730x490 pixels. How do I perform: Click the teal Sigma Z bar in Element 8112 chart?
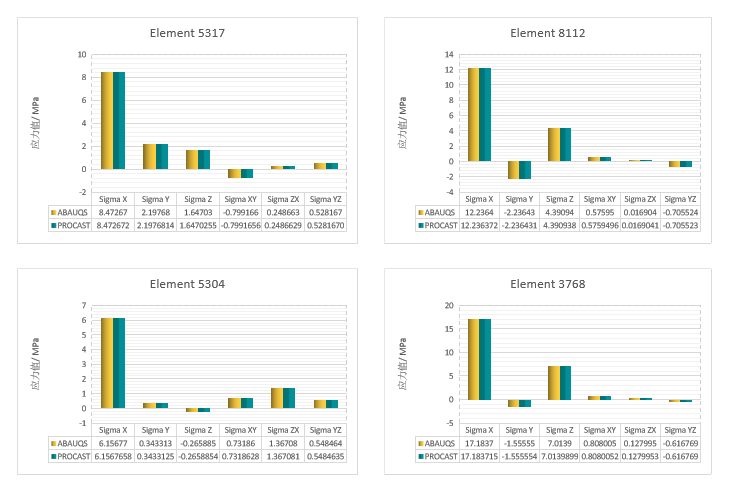[565, 144]
